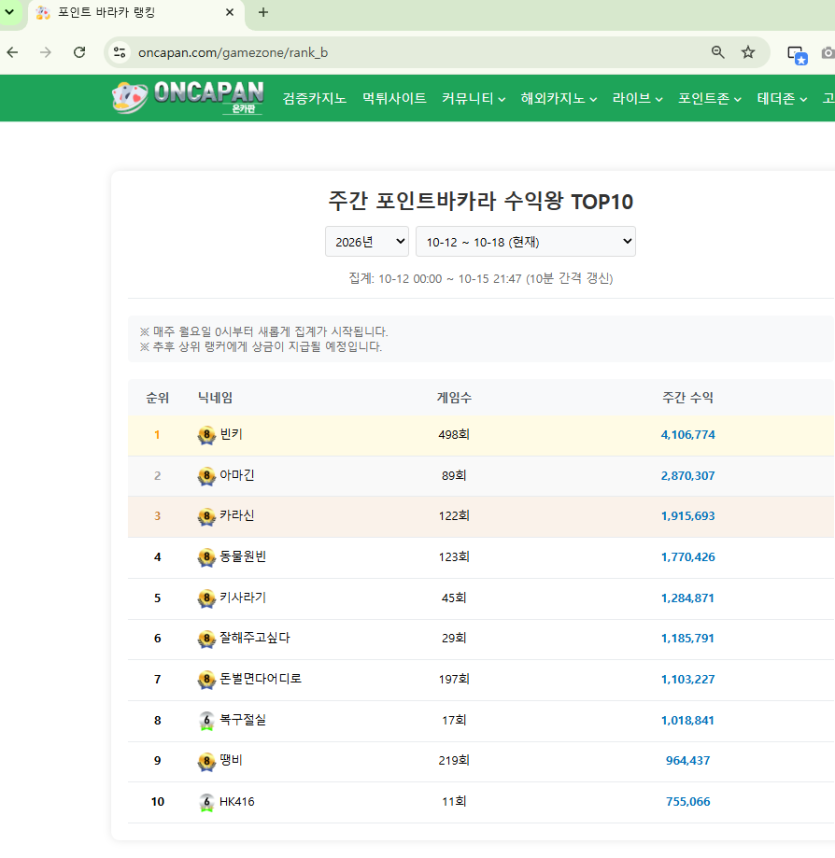Click the camera icon at toolbar edge
835x858 pixels.
tap(828, 53)
